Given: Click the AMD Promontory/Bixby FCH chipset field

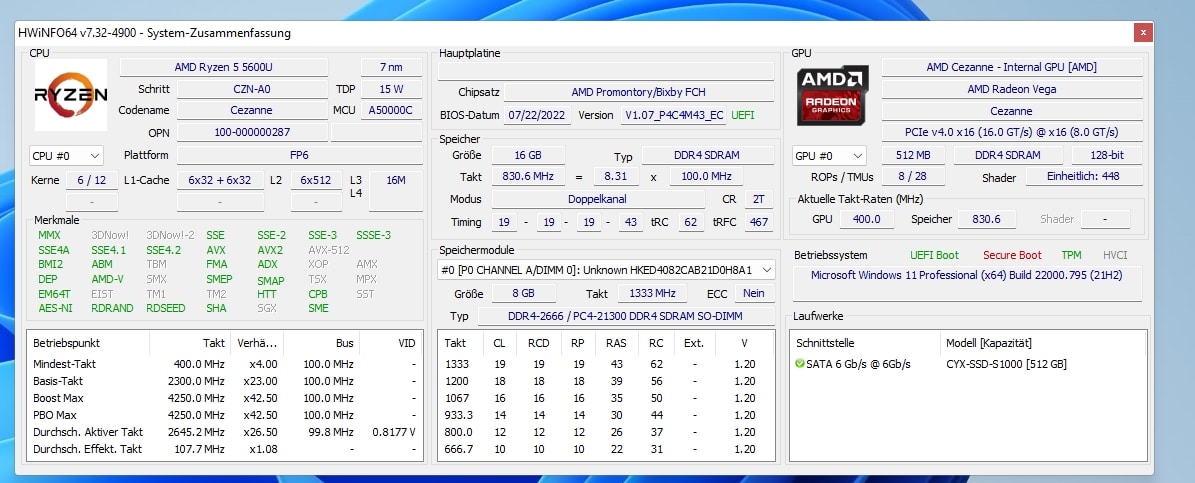Looking at the screenshot, I should point(638,92).
